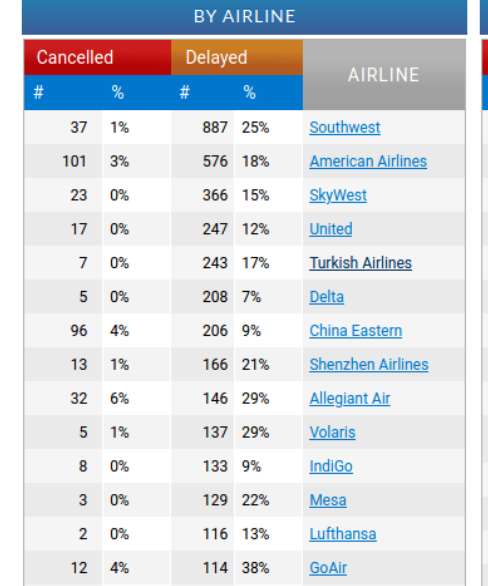The height and width of the screenshot is (586, 488).
Task: Open the China Eastern link
Action: tap(356, 331)
